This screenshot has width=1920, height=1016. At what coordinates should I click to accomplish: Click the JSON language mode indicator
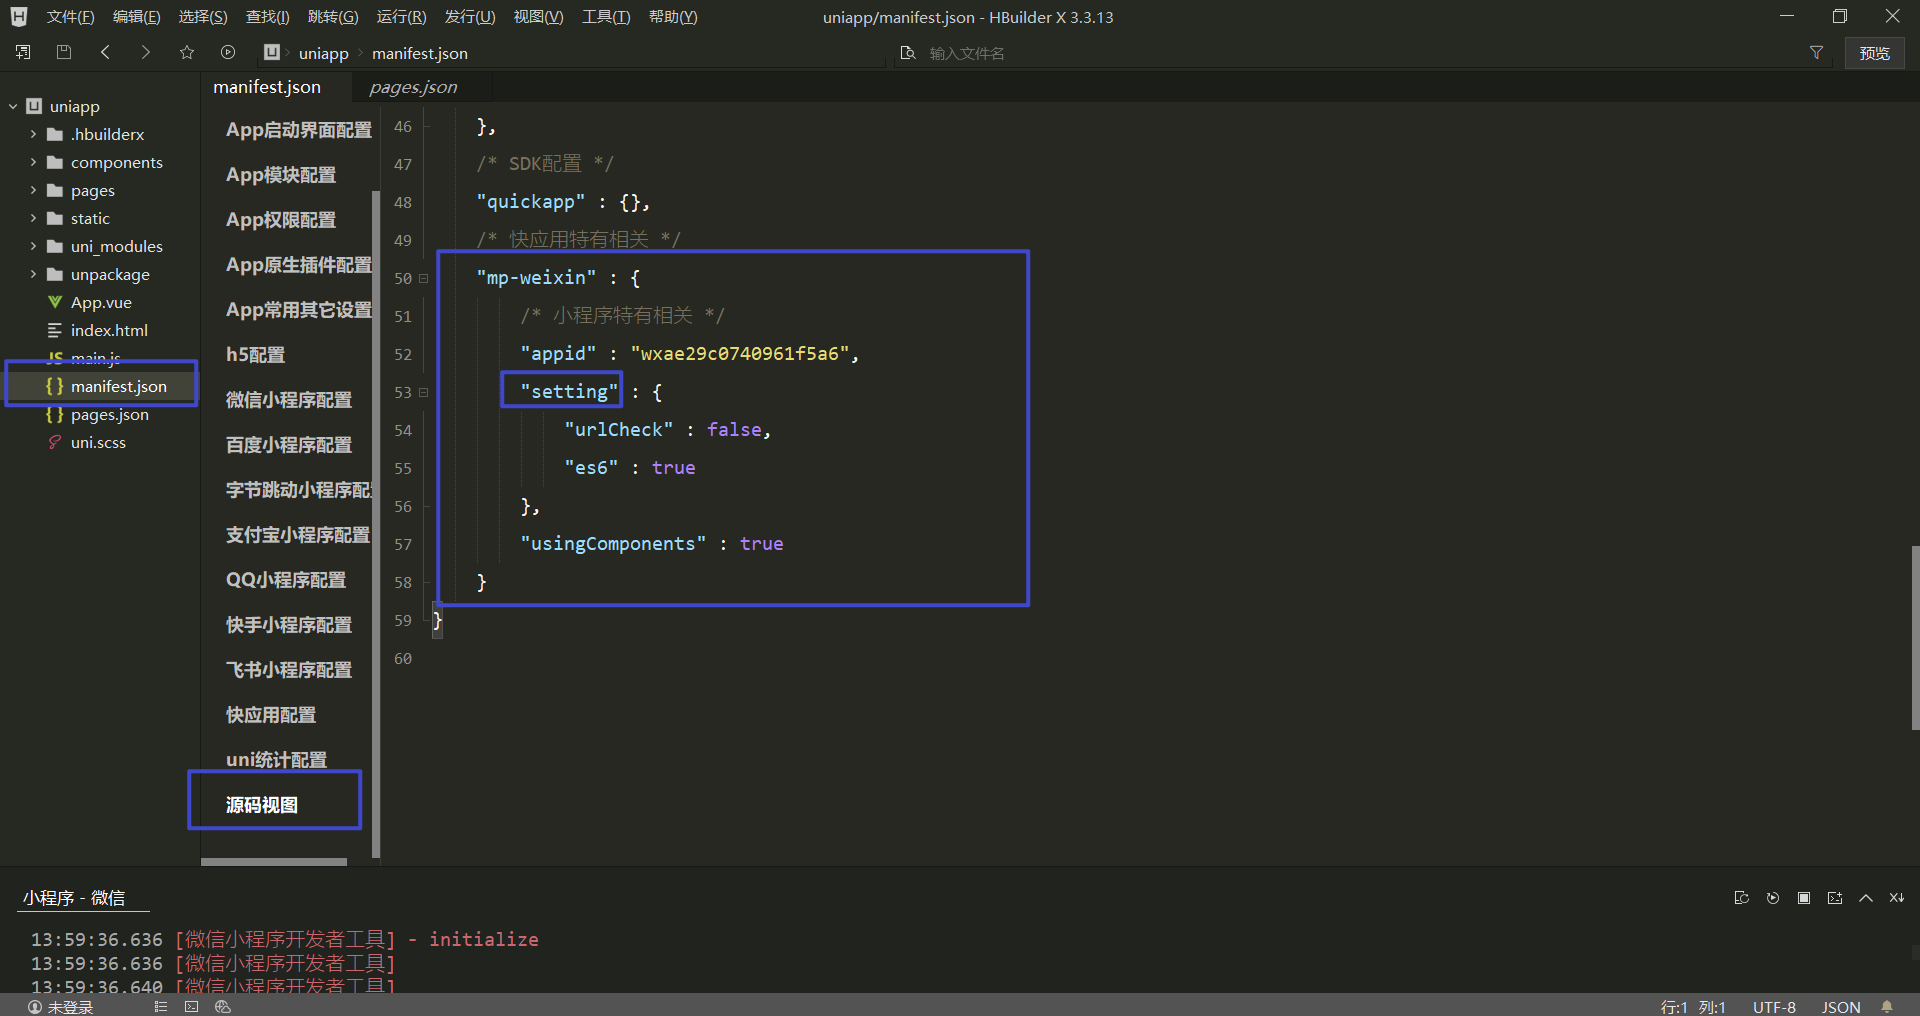pos(1841,1007)
